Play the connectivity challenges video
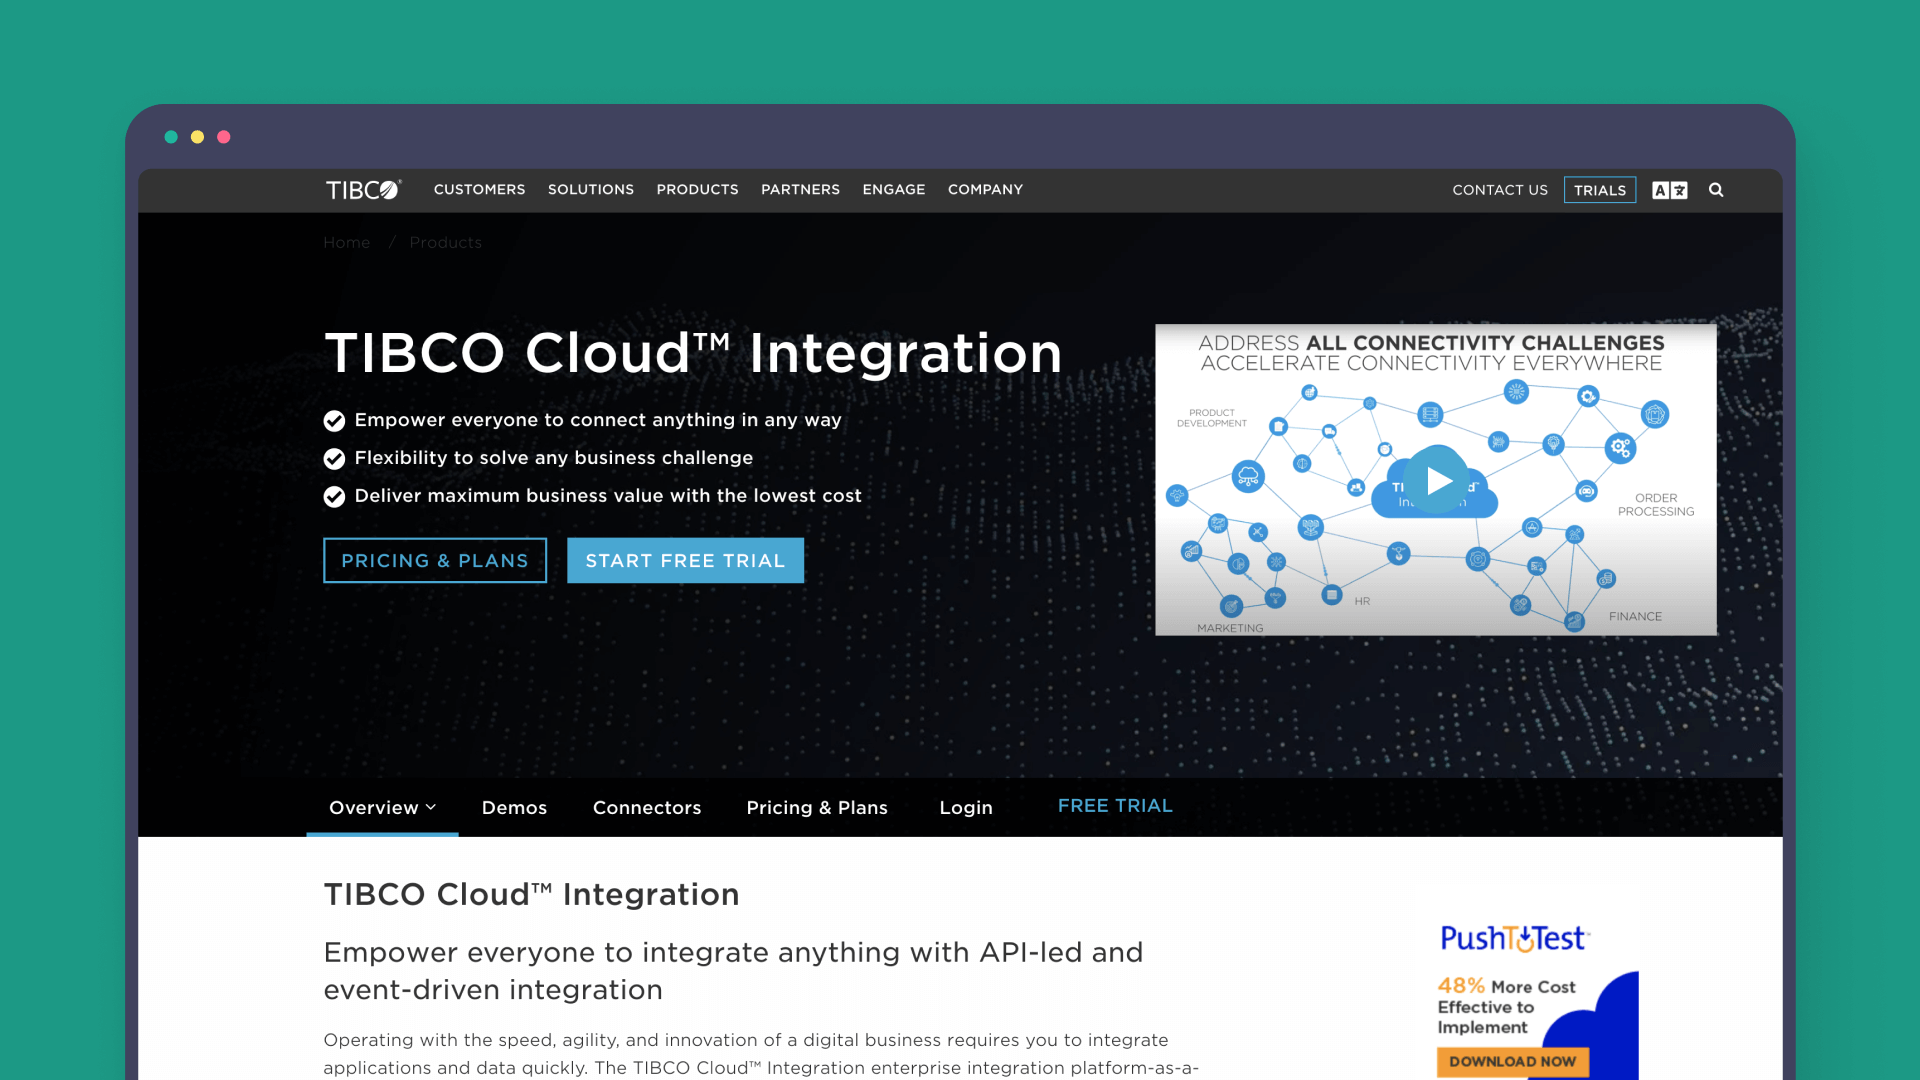The width and height of the screenshot is (1920, 1080). pos(1436,480)
